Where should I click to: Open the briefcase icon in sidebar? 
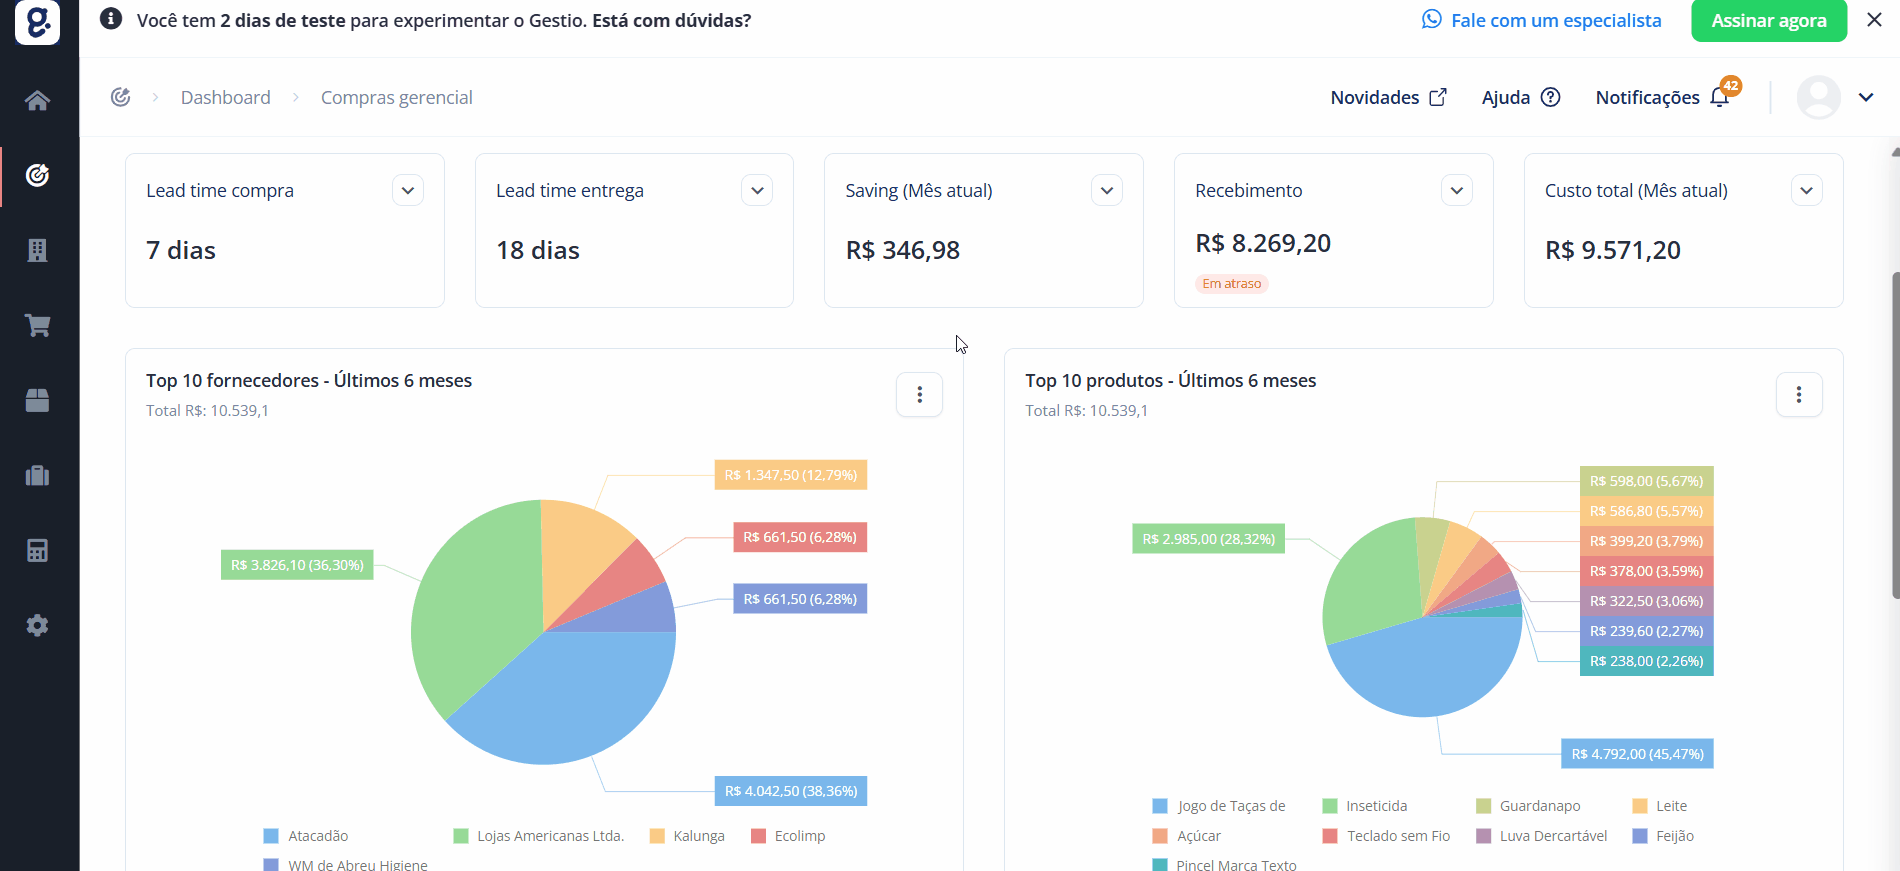[x=37, y=475]
